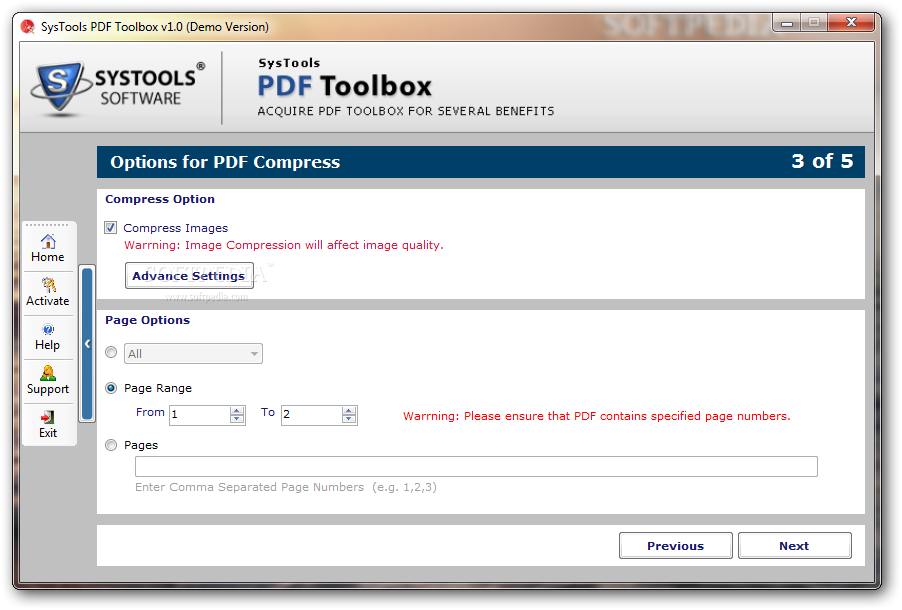This screenshot has width=902, height=610.
Task: Open Advance Settings
Action: [189, 276]
